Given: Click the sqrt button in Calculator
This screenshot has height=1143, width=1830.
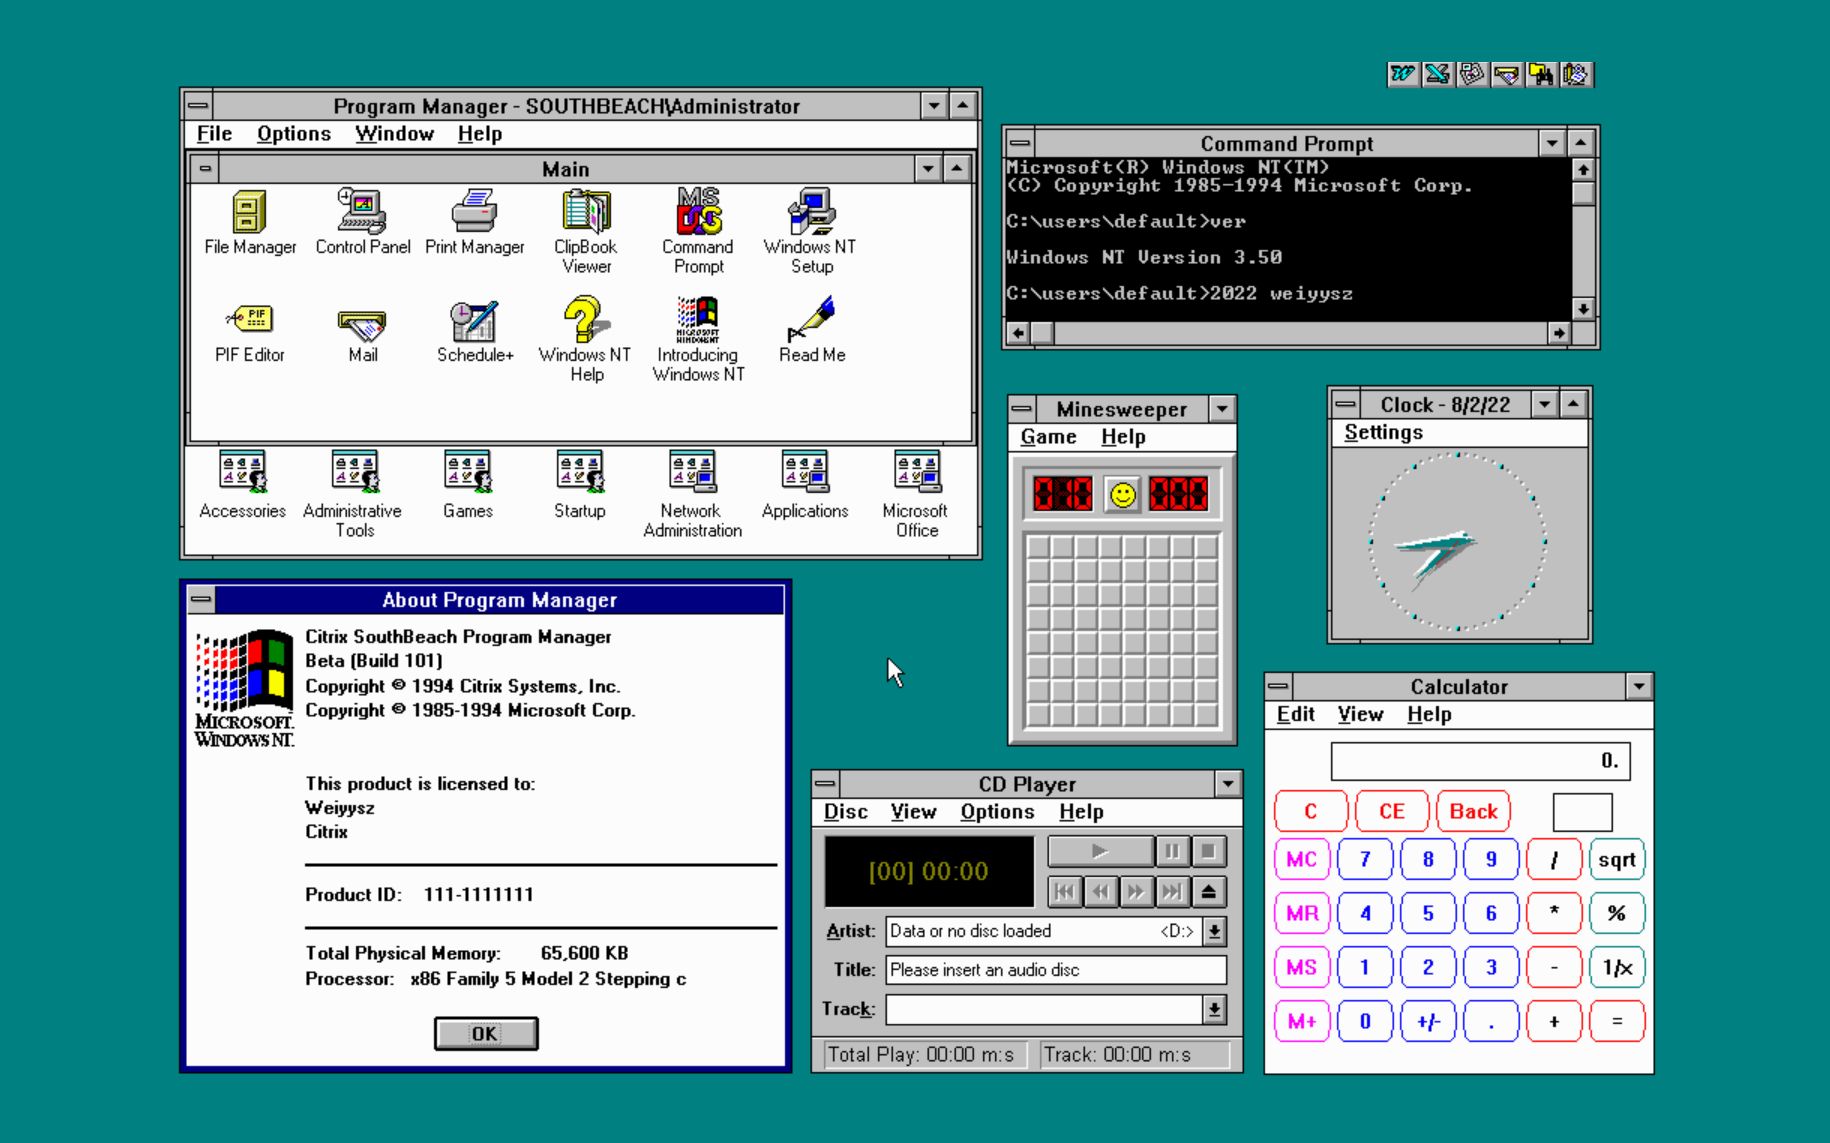Looking at the screenshot, I should point(1616,860).
